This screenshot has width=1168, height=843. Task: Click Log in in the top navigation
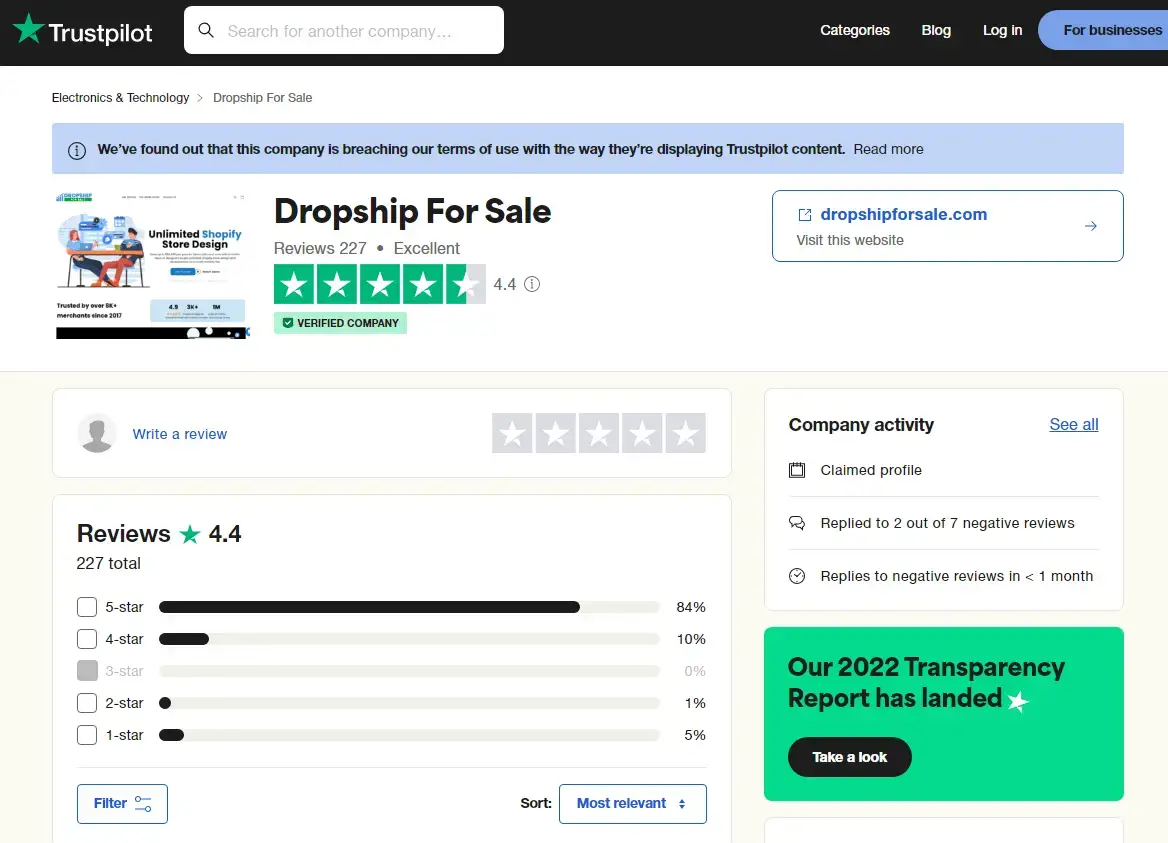point(1002,31)
